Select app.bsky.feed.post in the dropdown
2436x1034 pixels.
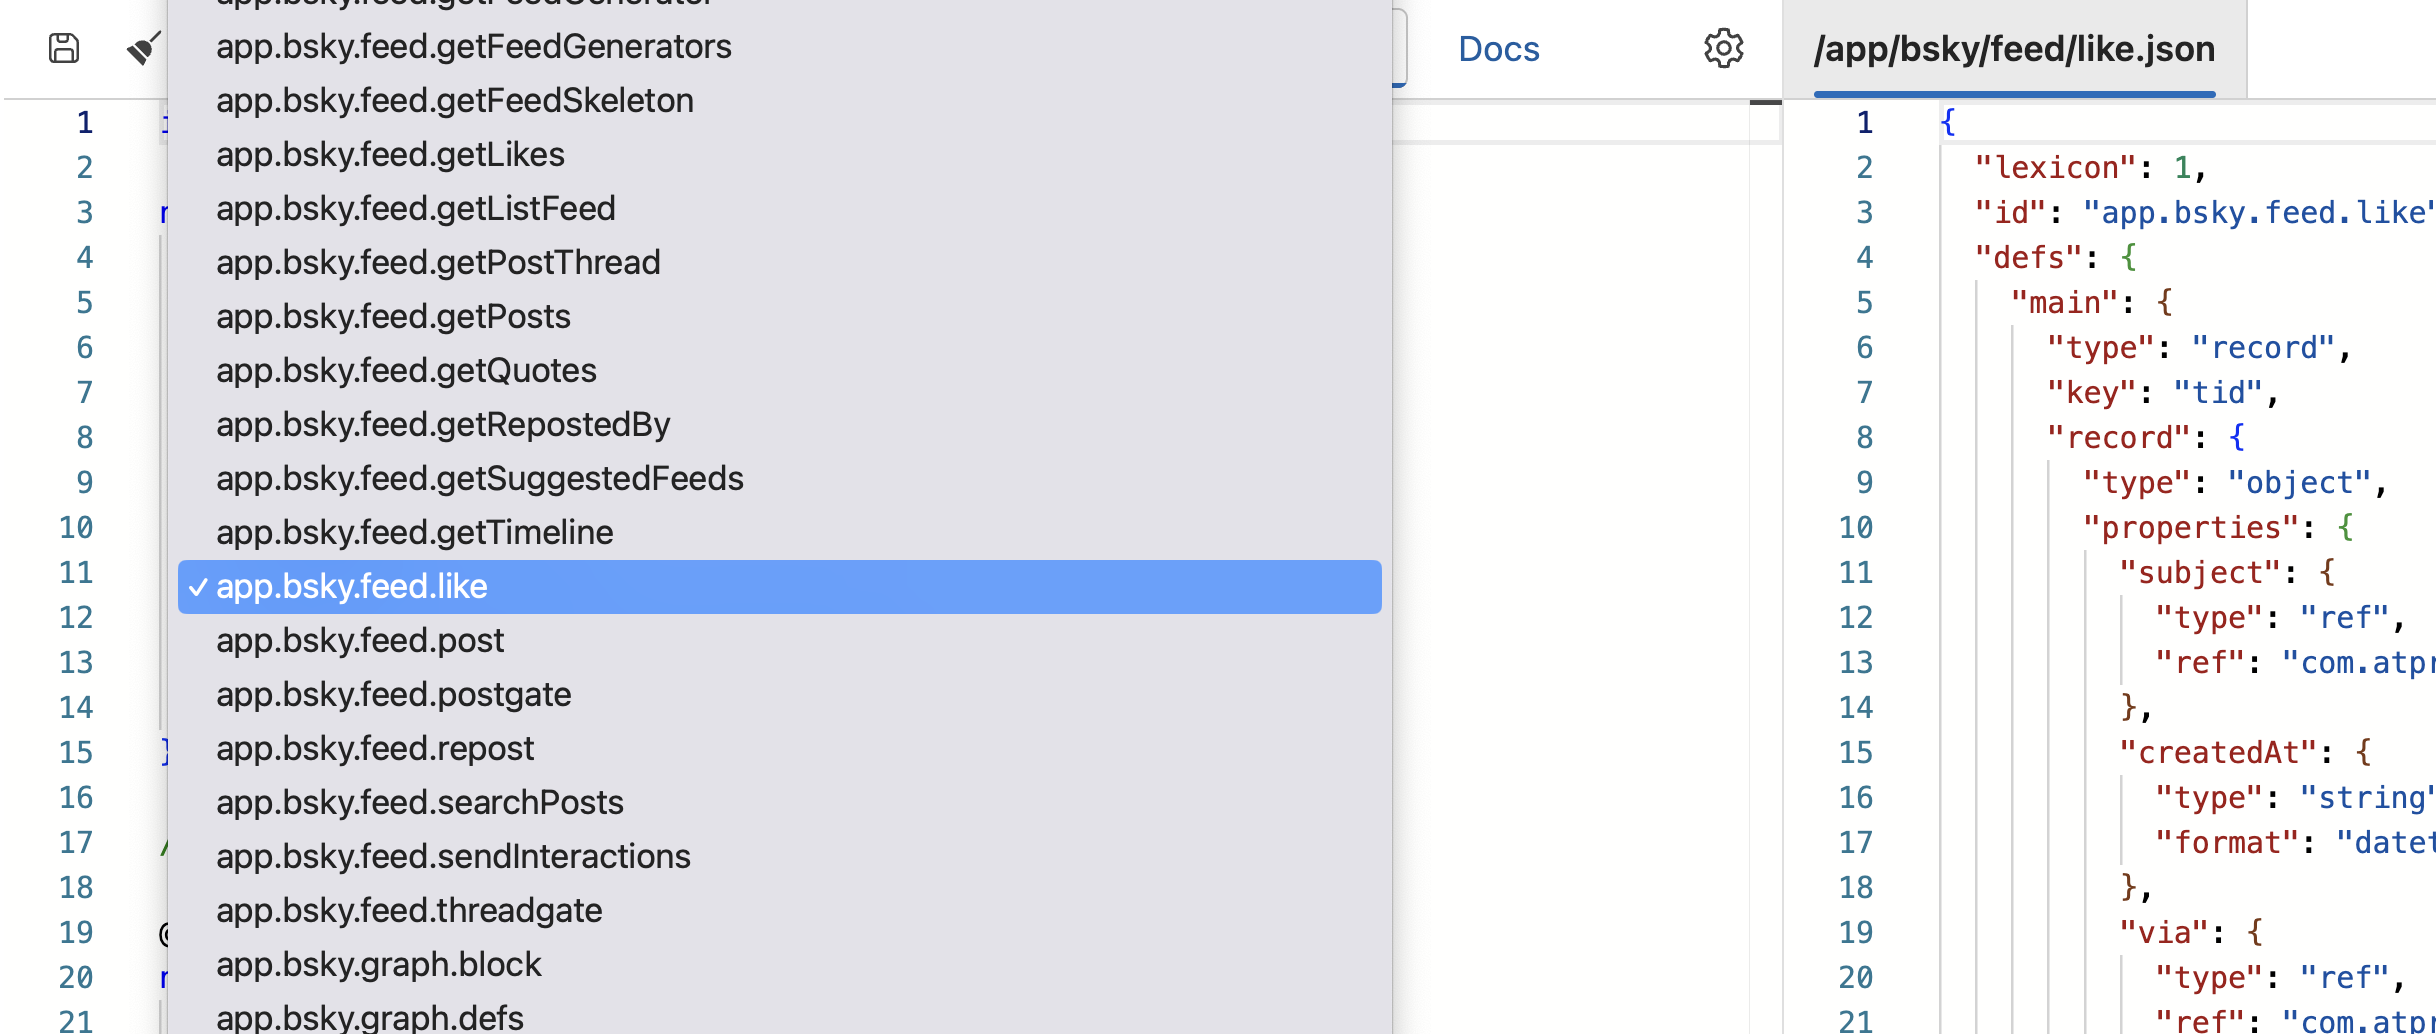click(x=360, y=641)
